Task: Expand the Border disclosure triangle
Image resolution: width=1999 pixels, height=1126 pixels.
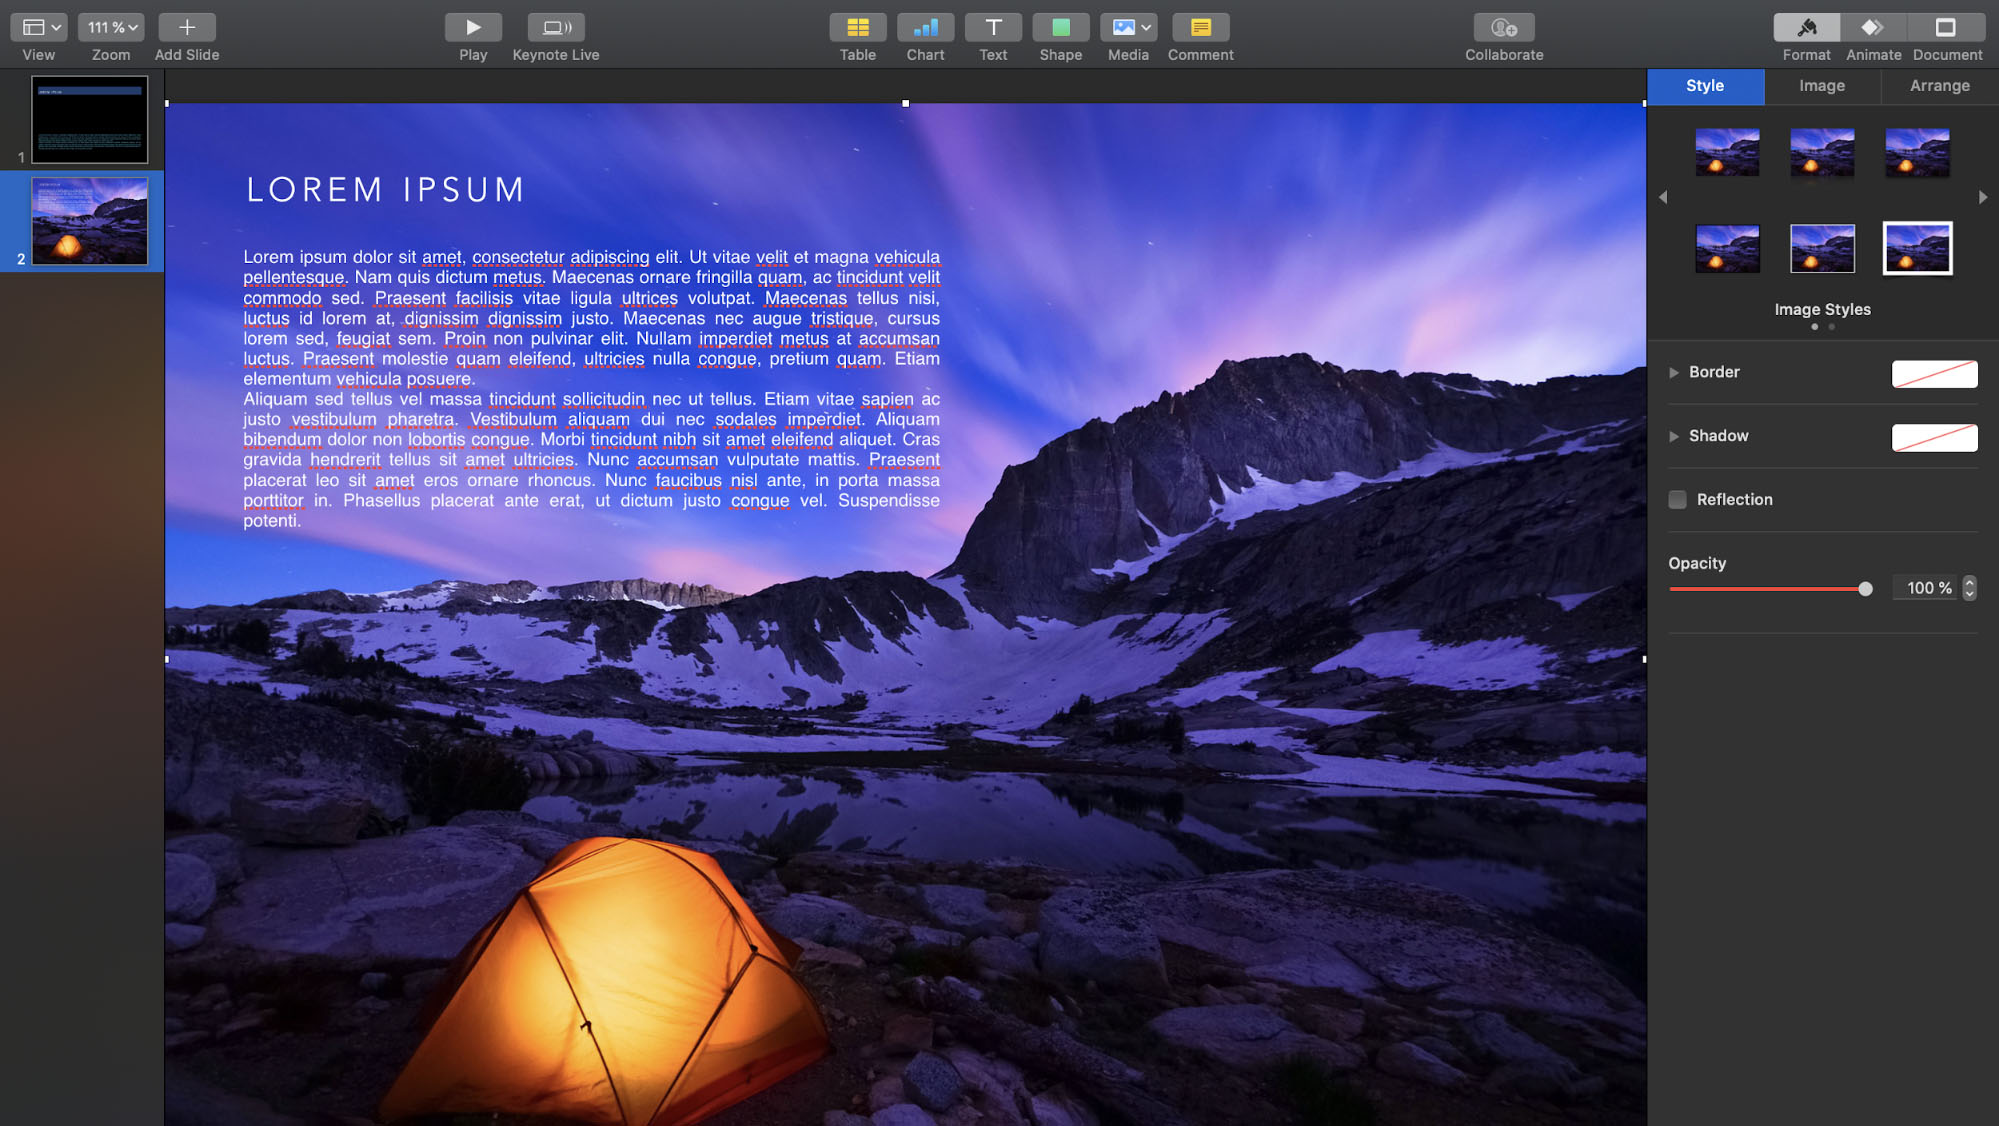Action: tap(1673, 372)
